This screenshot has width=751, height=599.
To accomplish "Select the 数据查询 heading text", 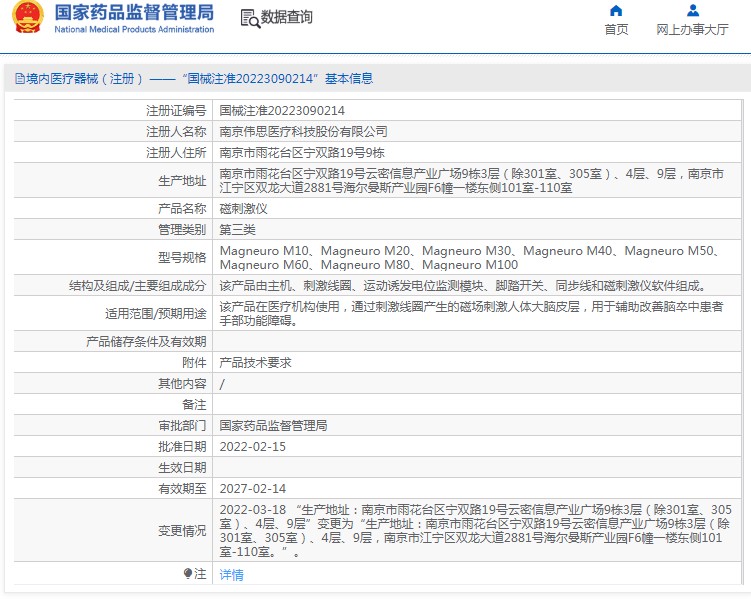I will coord(287,18).
